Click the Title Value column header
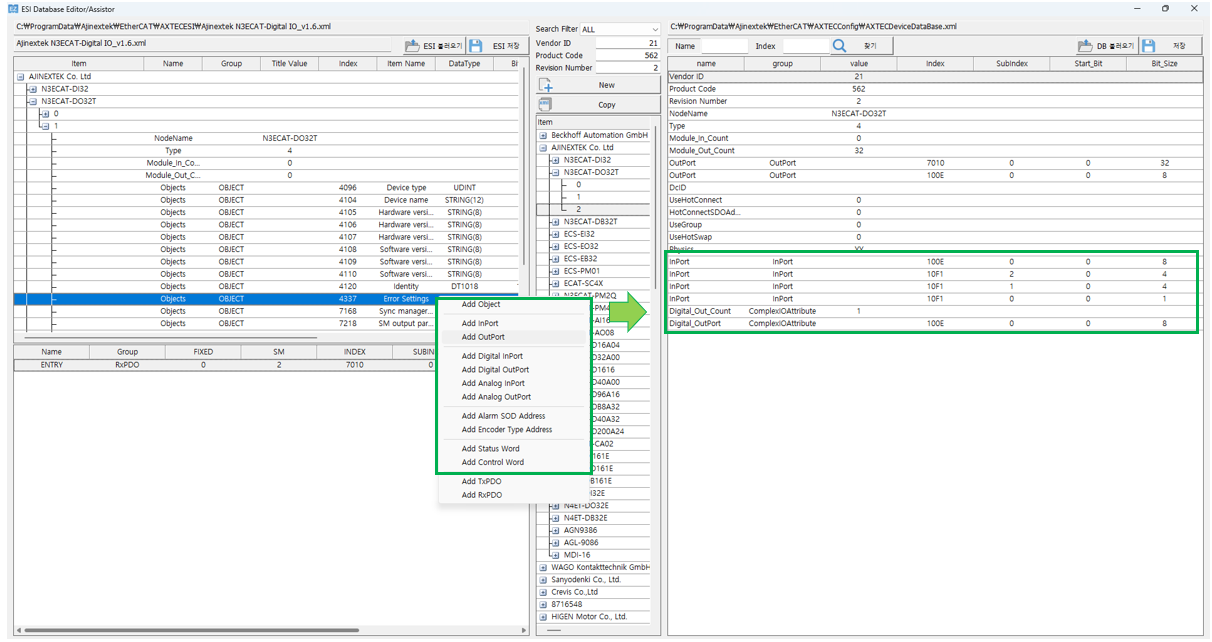Screen dimensions: 1212x642 coord(290,63)
